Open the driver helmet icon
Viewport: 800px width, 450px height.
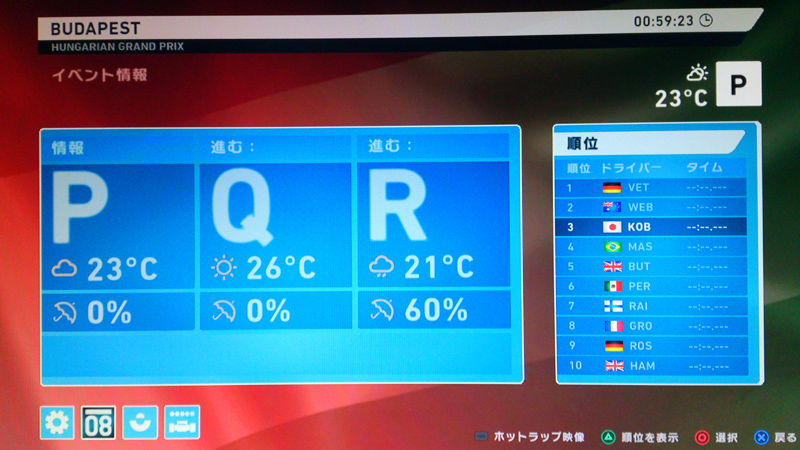point(140,422)
